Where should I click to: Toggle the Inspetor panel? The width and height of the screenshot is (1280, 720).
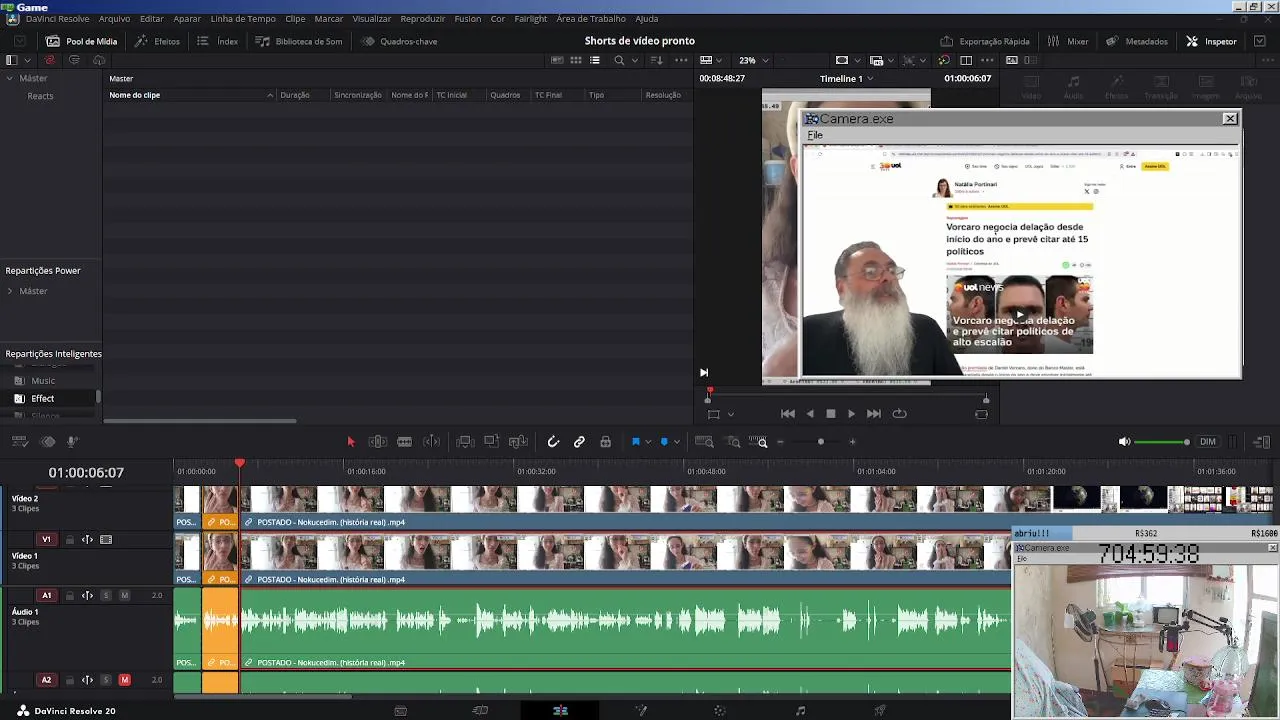1211,41
